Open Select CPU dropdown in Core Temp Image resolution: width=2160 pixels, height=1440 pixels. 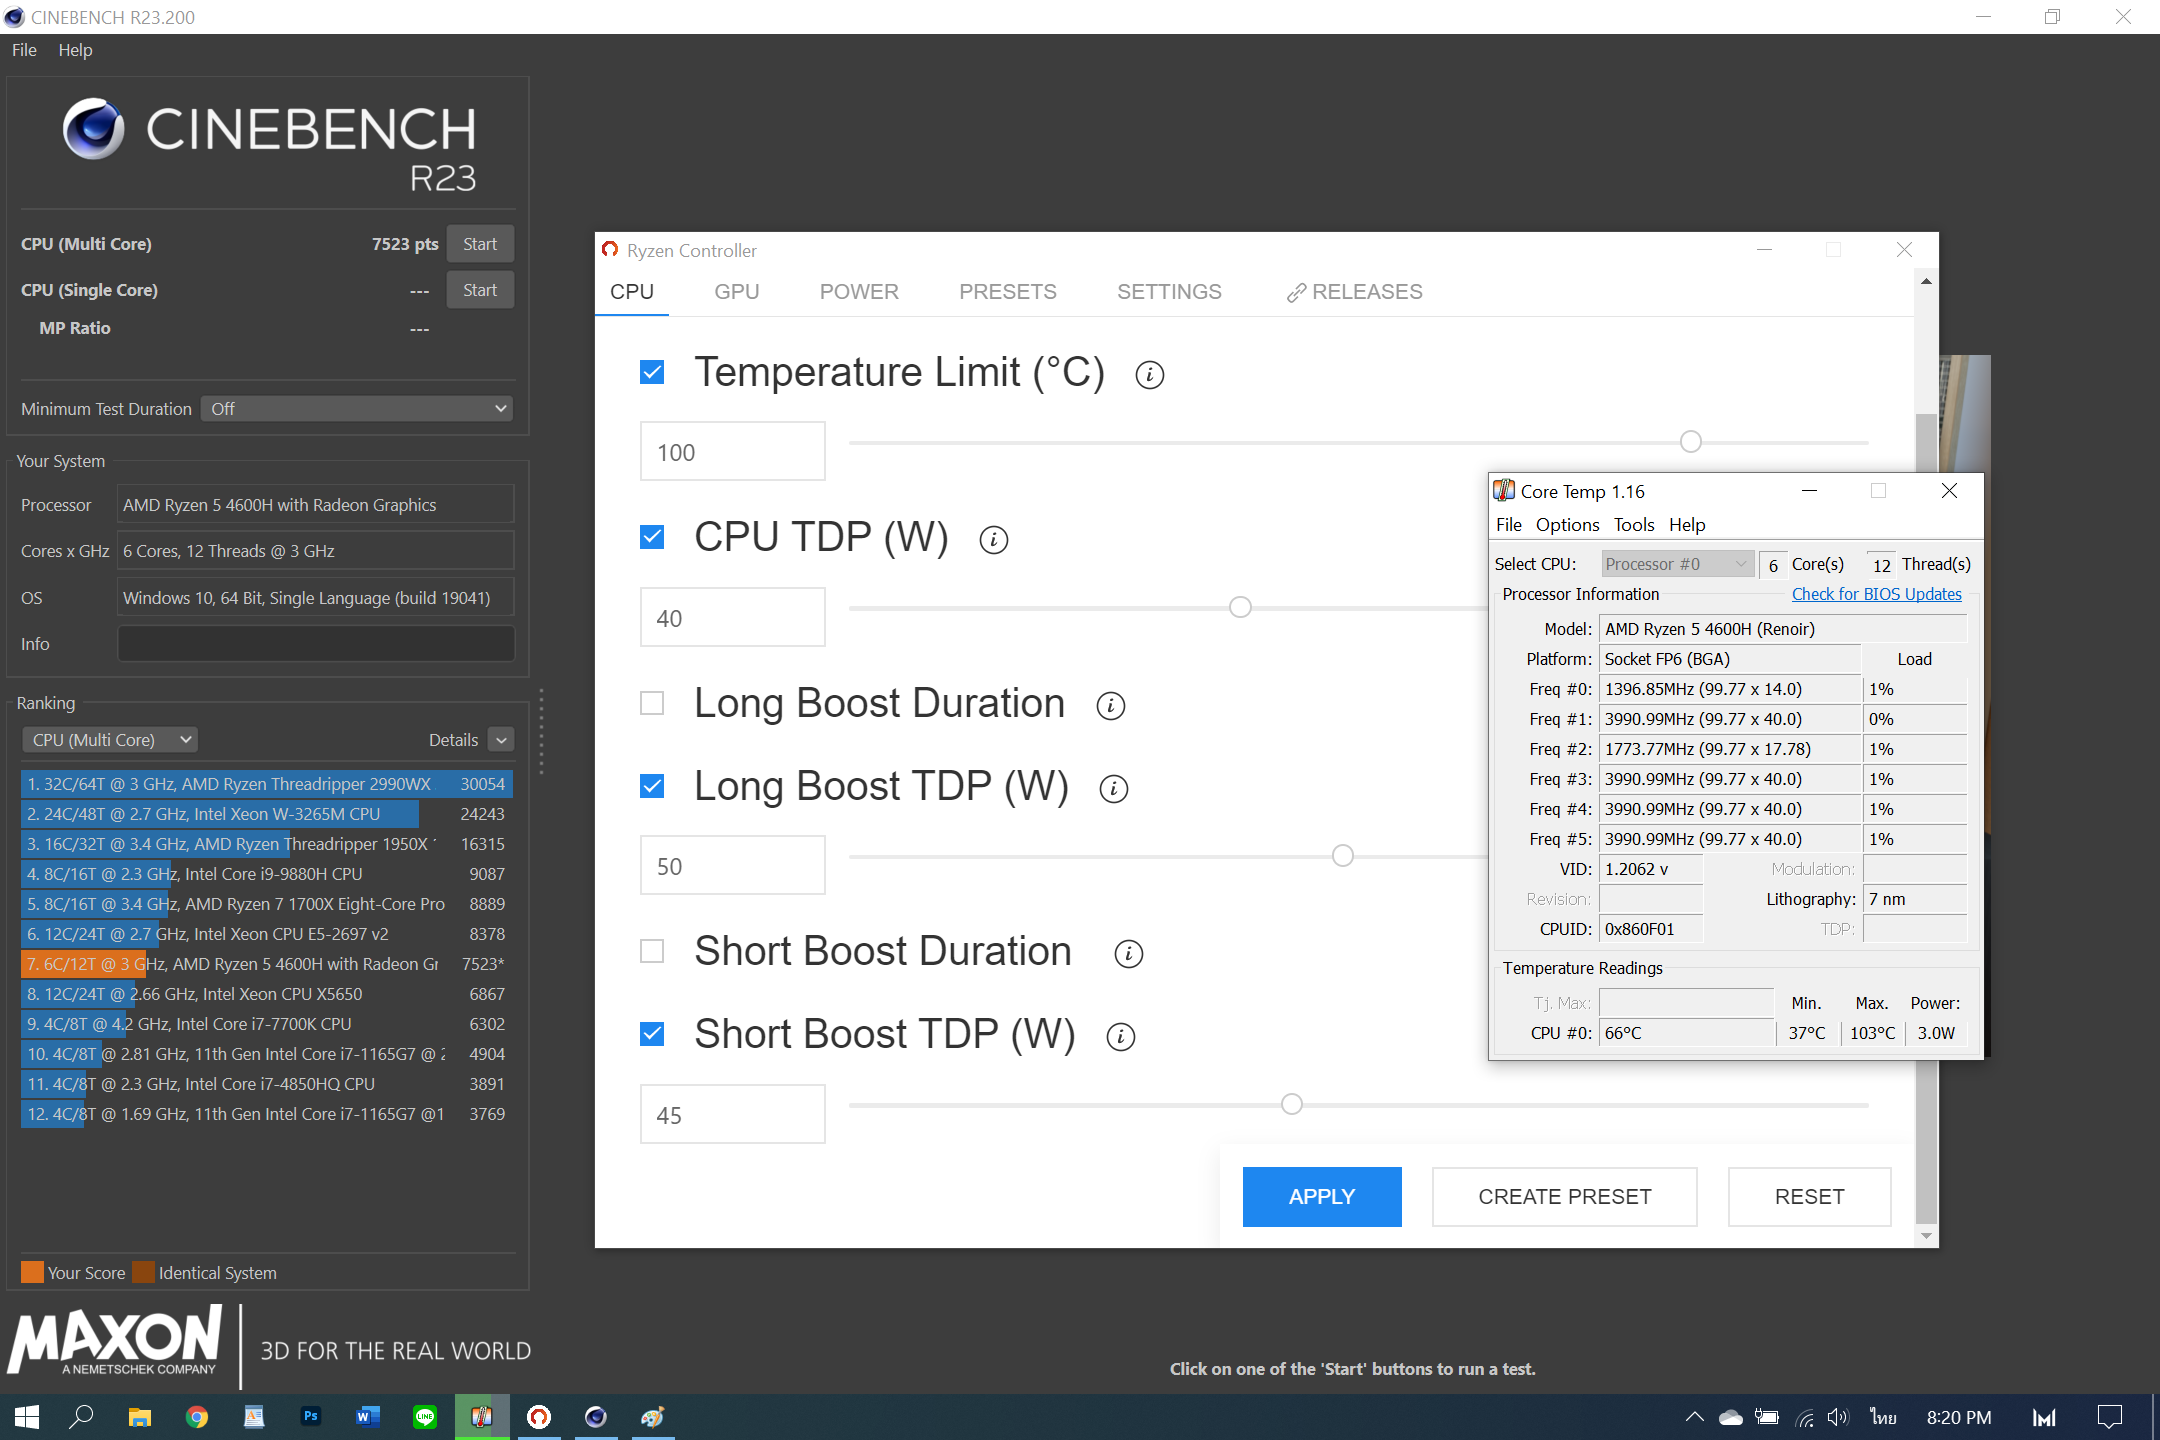(1677, 564)
